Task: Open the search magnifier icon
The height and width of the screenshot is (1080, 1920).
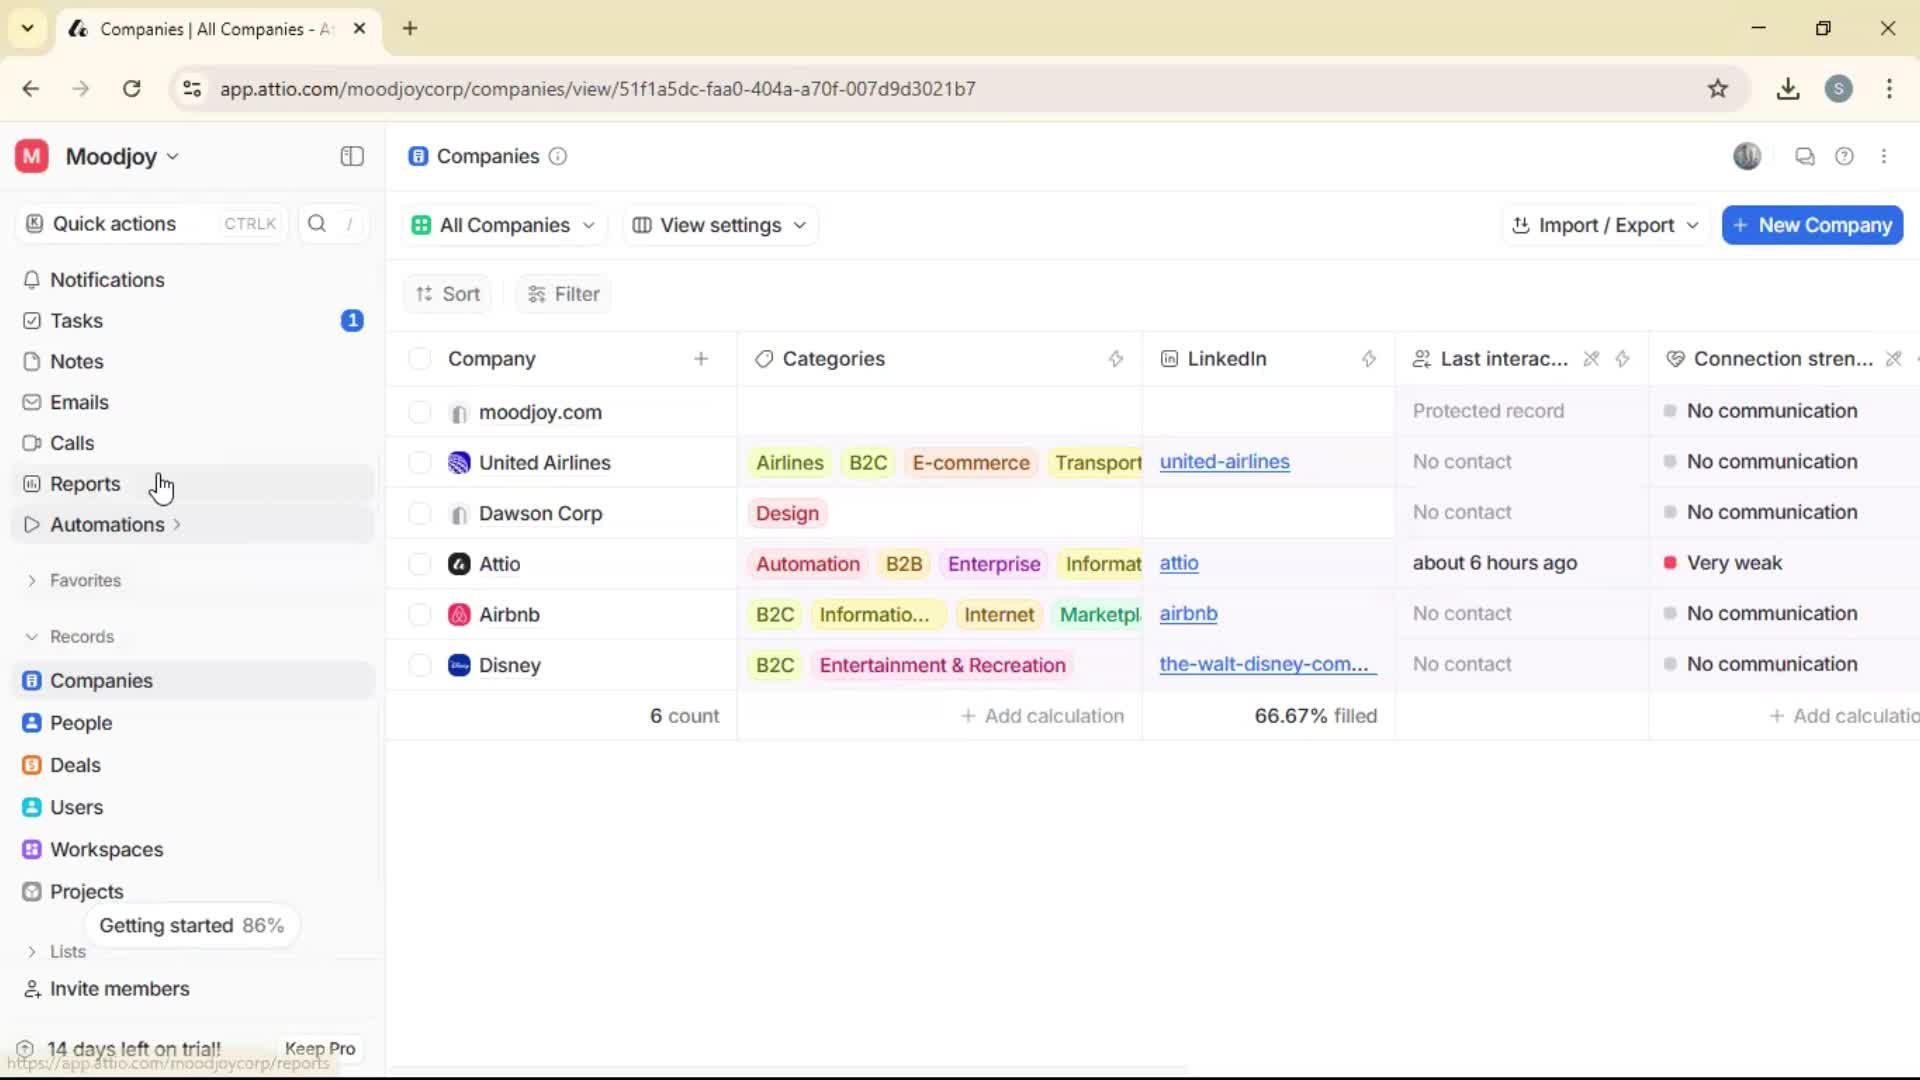Action: pyautogui.click(x=317, y=223)
